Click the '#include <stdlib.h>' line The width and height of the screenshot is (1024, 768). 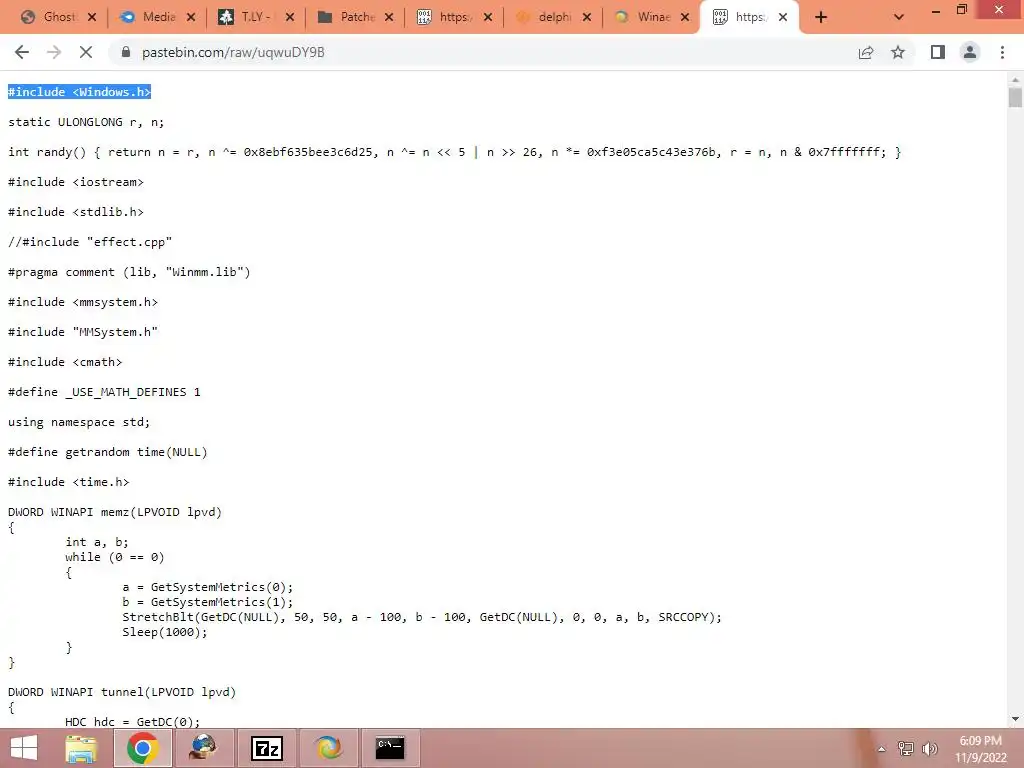point(76,212)
